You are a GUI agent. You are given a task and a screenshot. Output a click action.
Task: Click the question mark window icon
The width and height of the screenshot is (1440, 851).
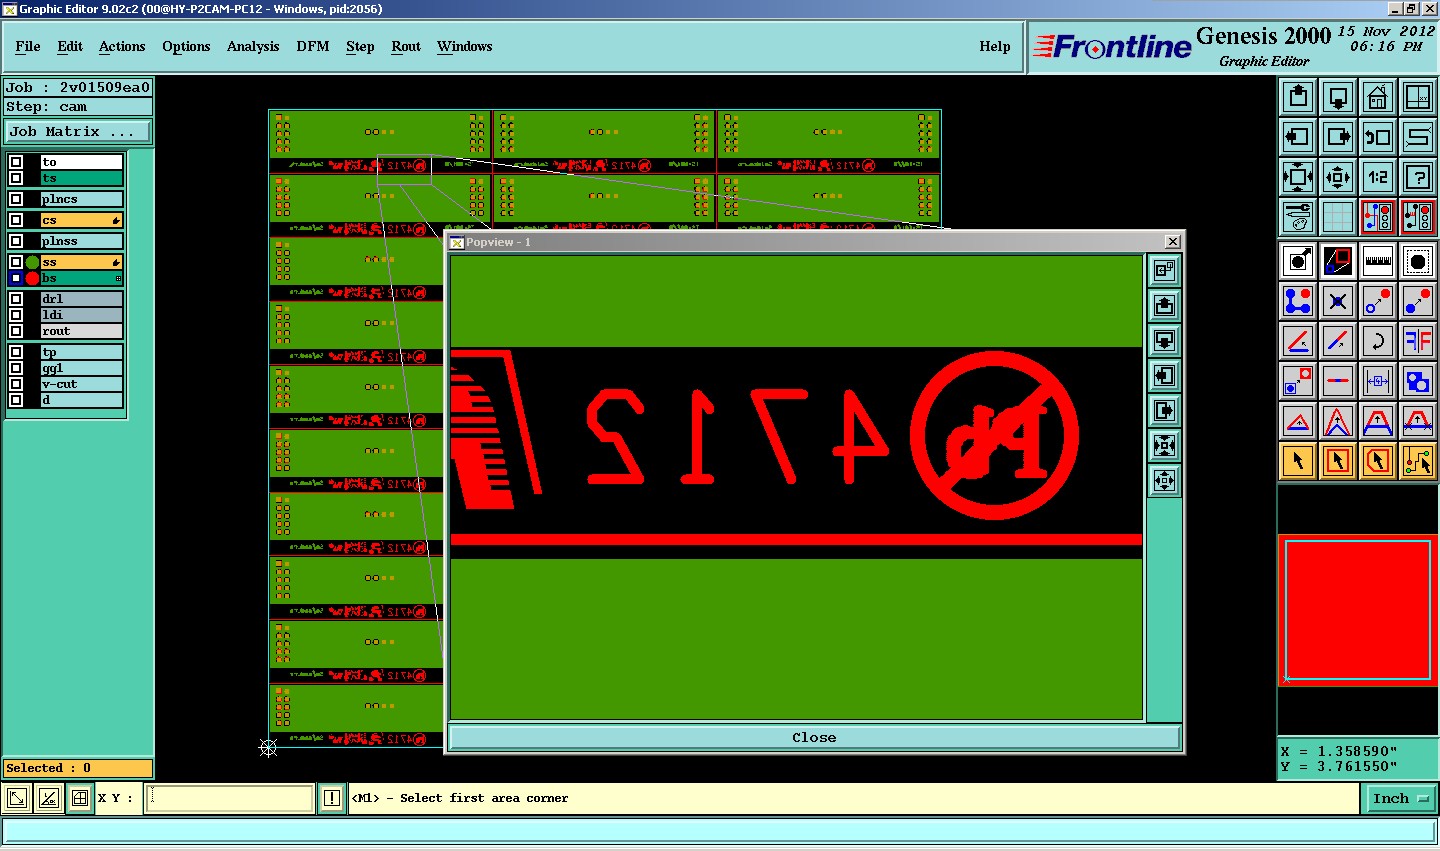1418,177
